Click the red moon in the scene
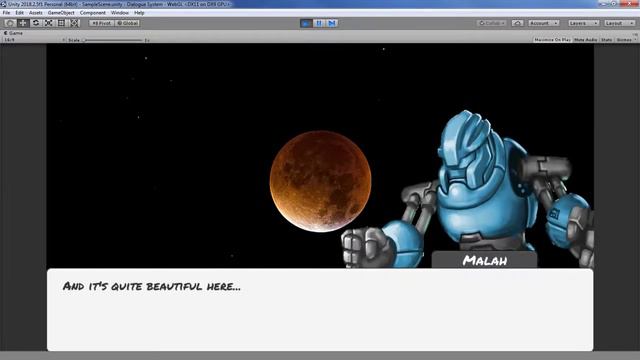Screen dimensions: 640x360 pyautogui.click(x=320, y=181)
